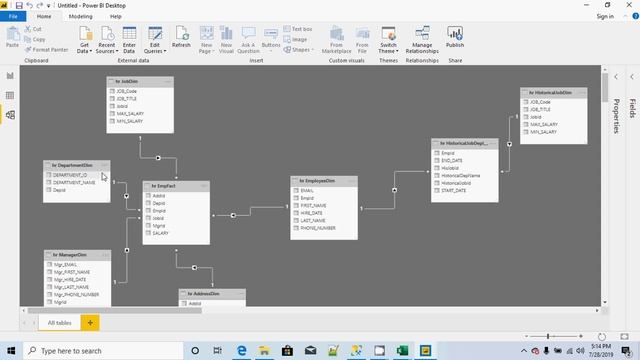Screen dimensions: 640x360
Task: Select the hr EmpFact table header
Action: tap(176, 186)
